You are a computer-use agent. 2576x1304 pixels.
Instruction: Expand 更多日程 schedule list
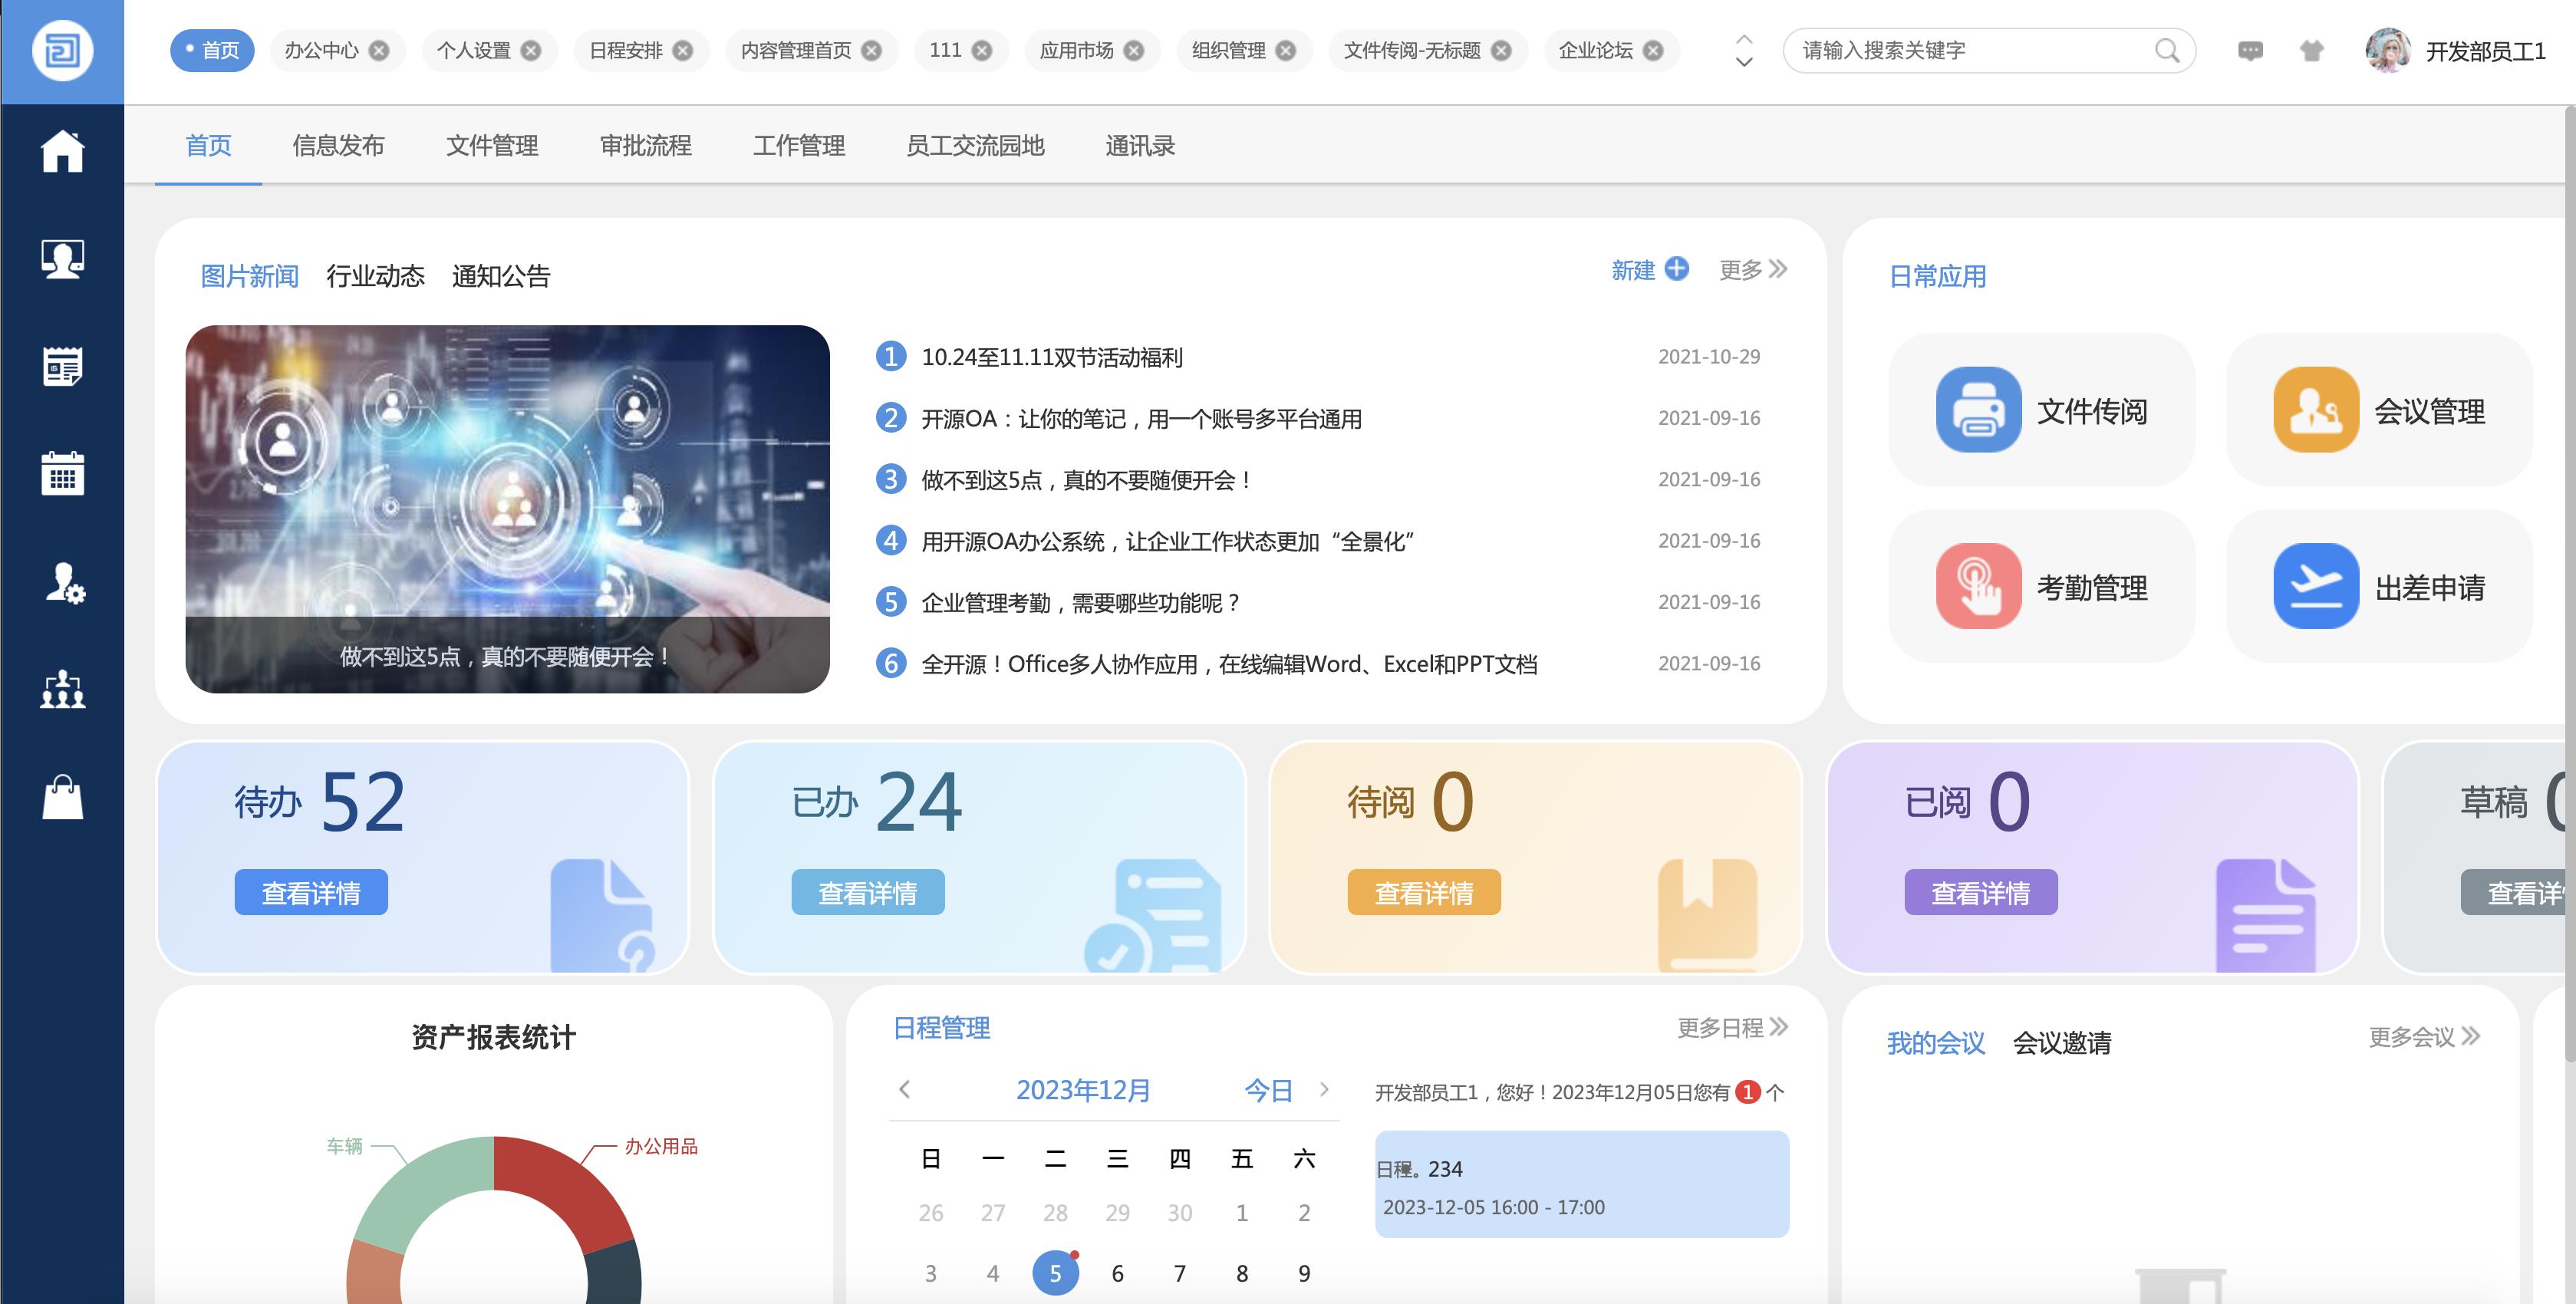pyautogui.click(x=1733, y=1027)
